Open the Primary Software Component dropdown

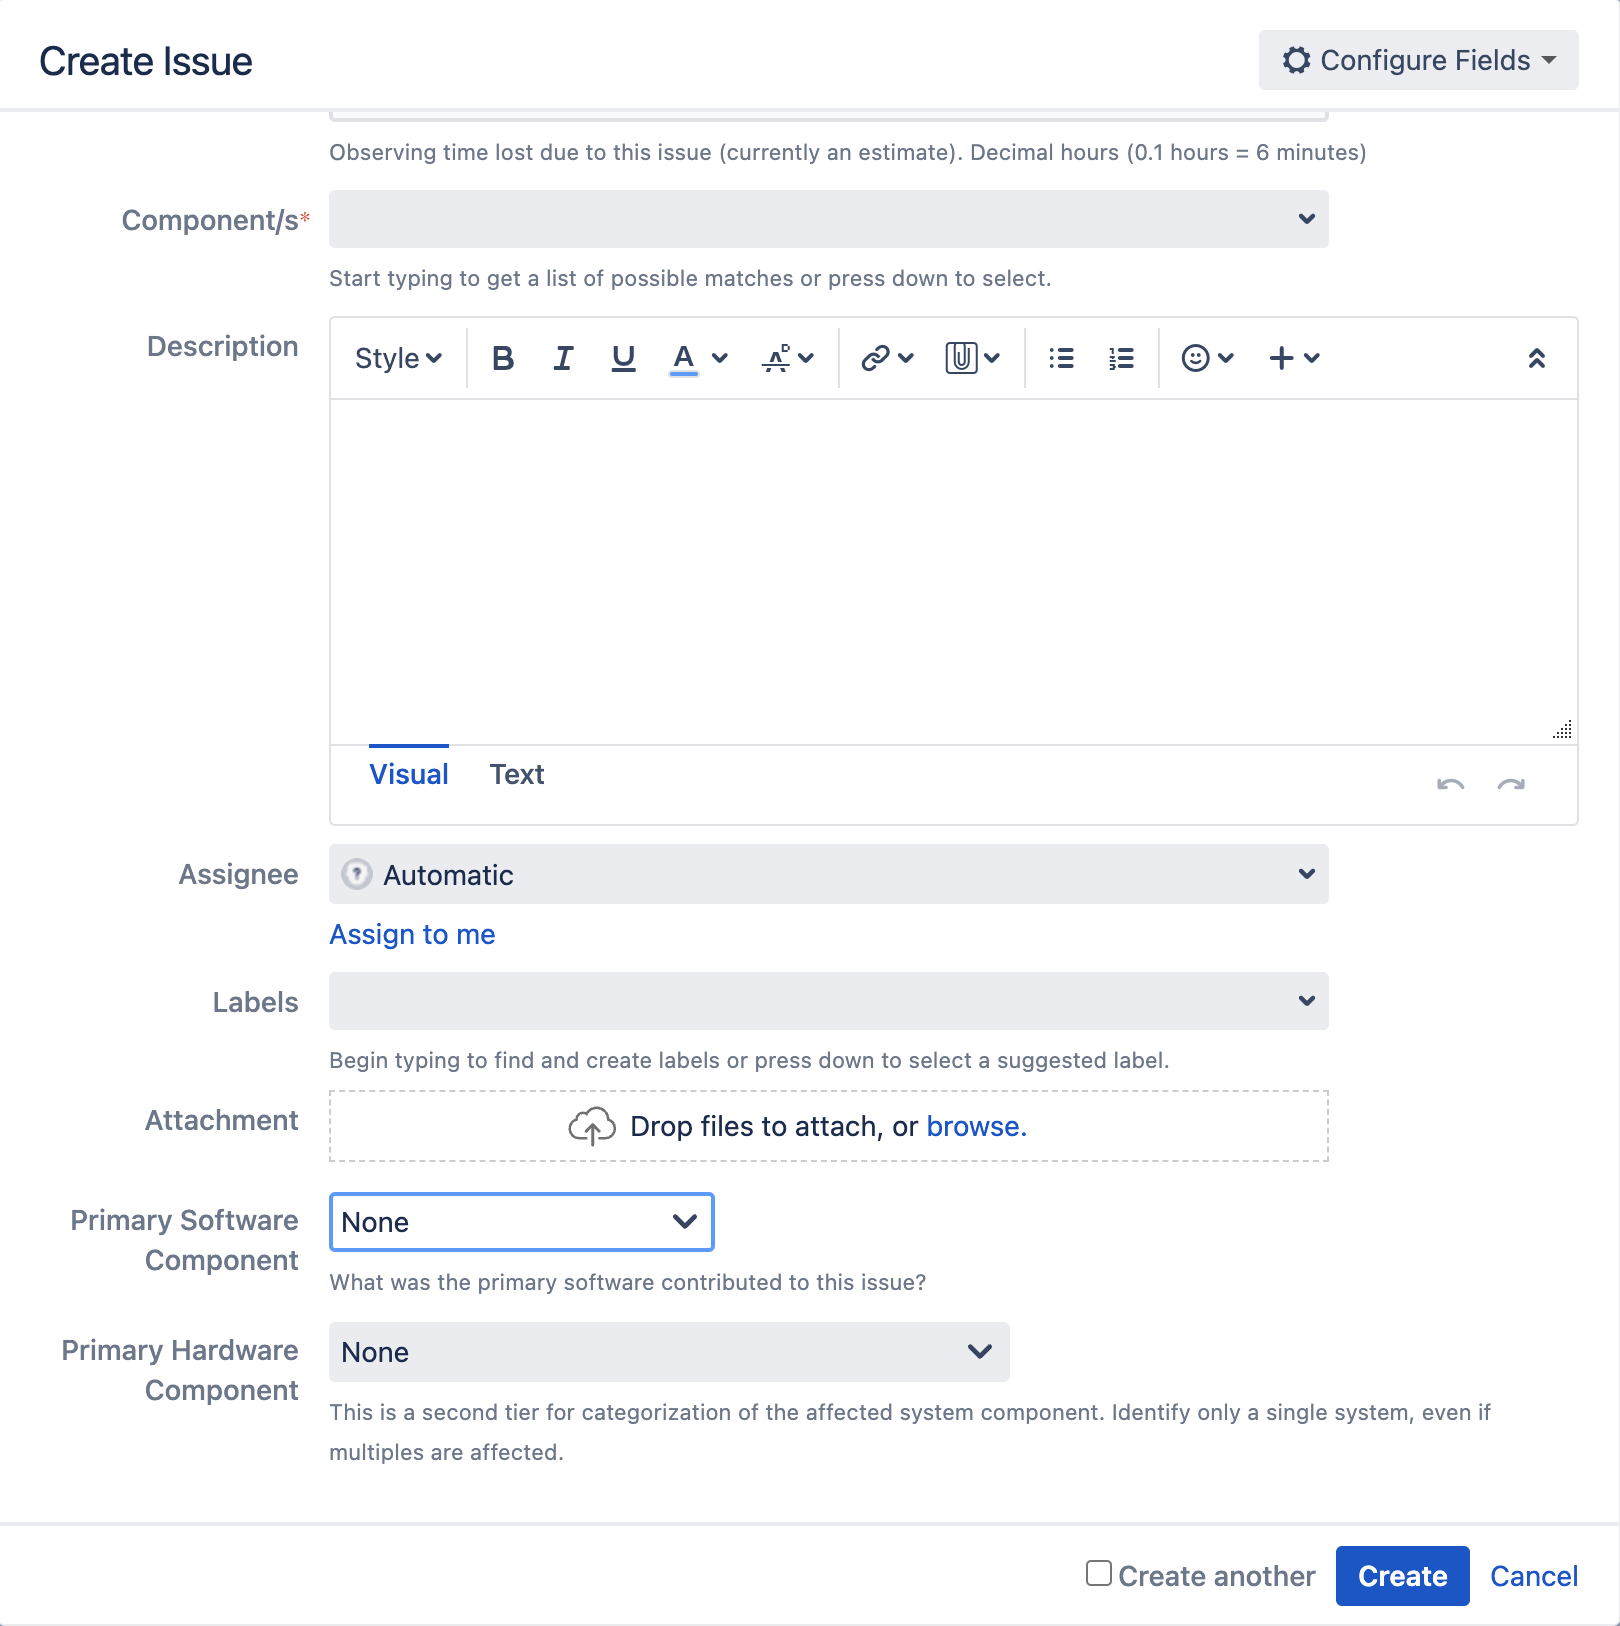tap(521, 1222)
